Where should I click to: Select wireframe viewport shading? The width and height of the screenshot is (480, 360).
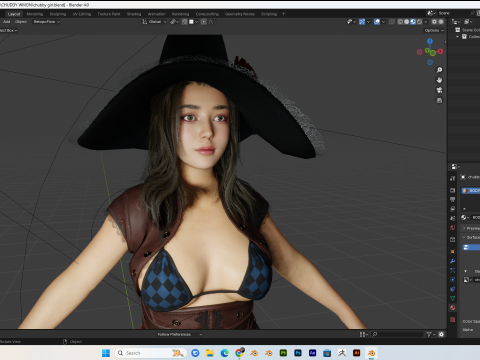pyautogui.click(x=400, y=22)
